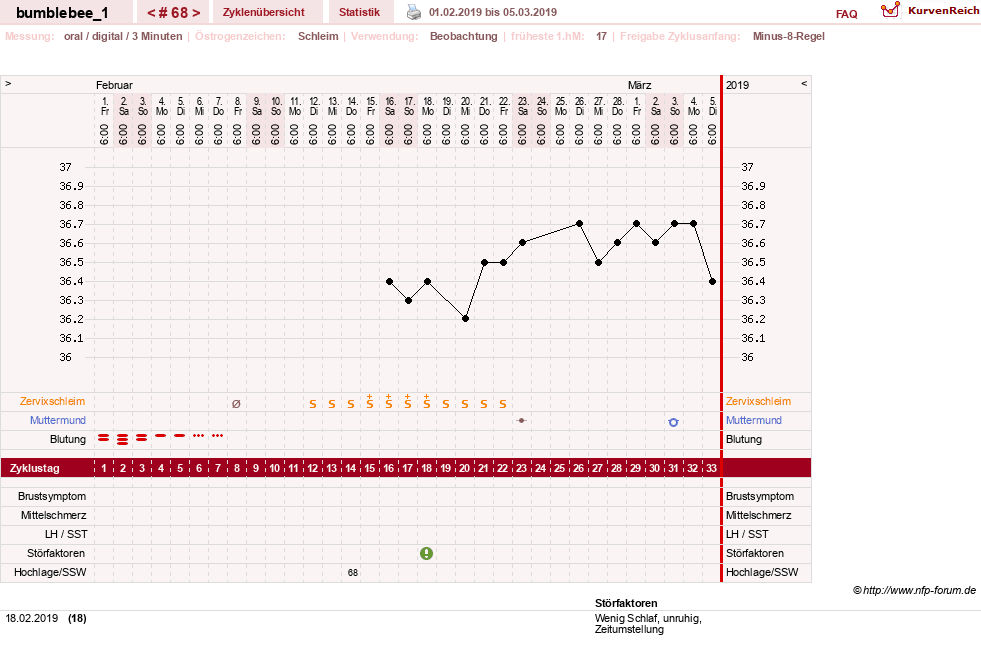Image resolution: width=981 pixels, height=656 pixels.
Task: Click the value 68 in Hochlage/SSW row
Action: (x=353, y=572)
